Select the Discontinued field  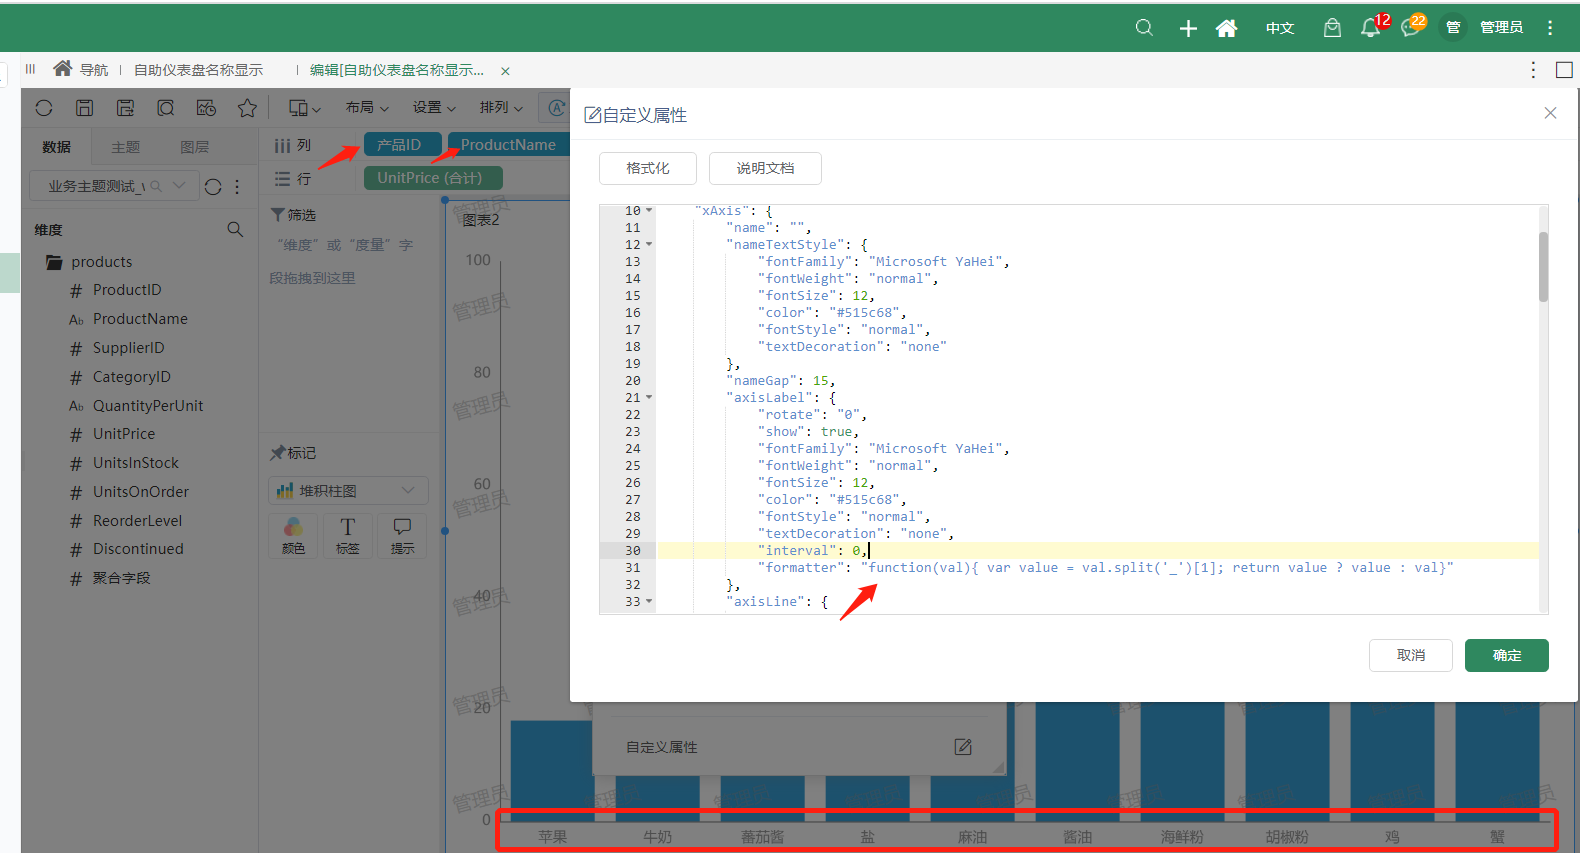coord(138,549)
